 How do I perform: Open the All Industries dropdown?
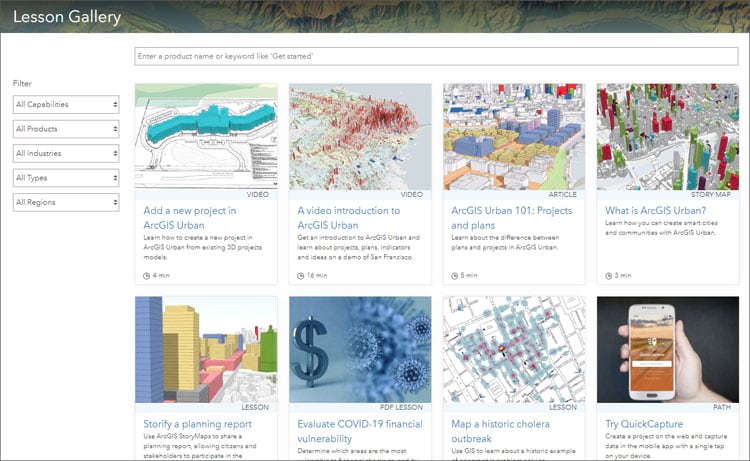pos(66,153)
